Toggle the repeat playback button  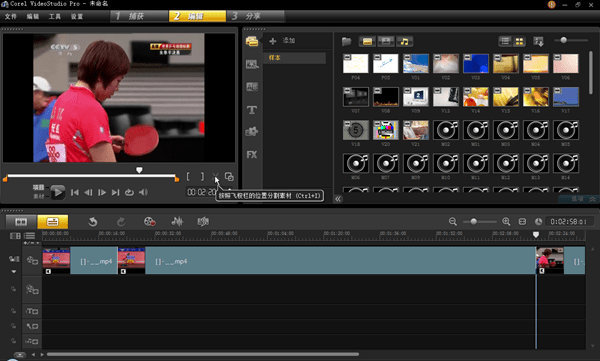129,192
